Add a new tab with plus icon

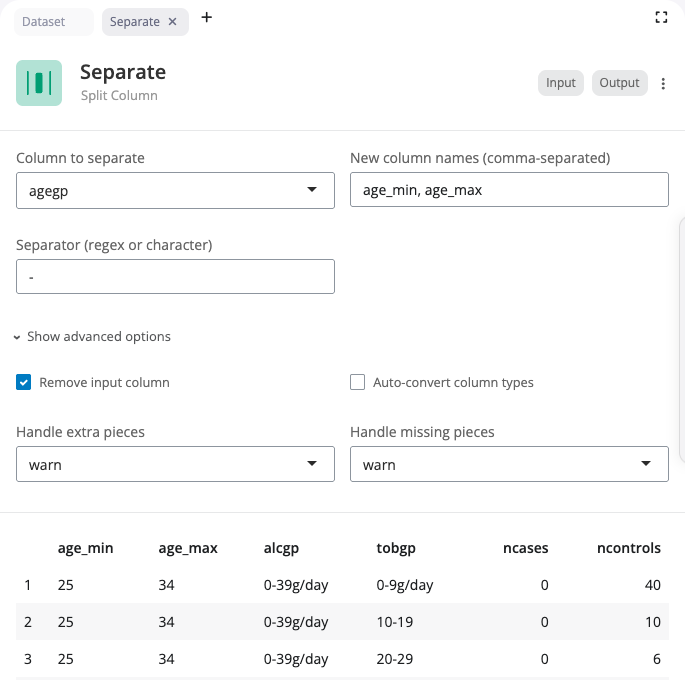pos(207,18)
